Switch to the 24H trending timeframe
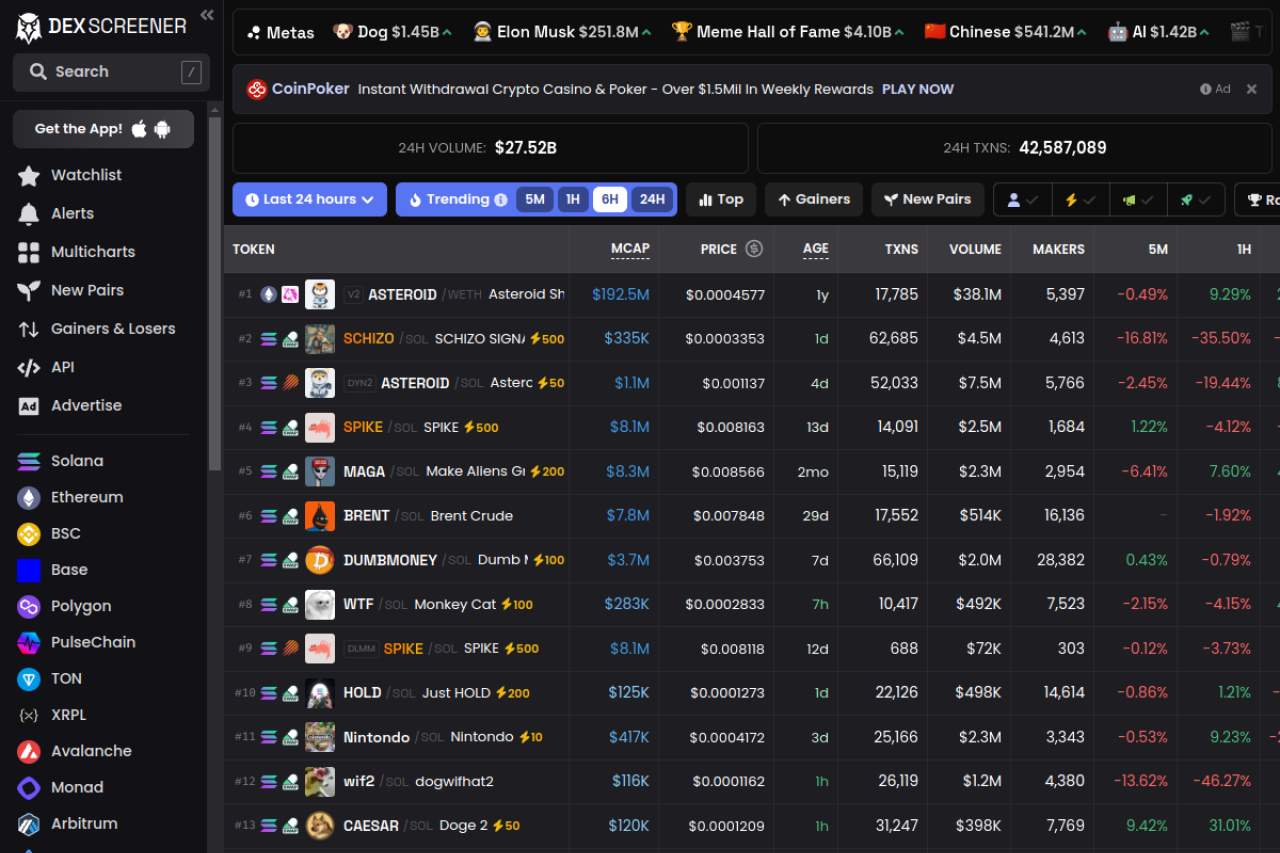This screenshot has height=853, width=1280. (x=652, y=200)
